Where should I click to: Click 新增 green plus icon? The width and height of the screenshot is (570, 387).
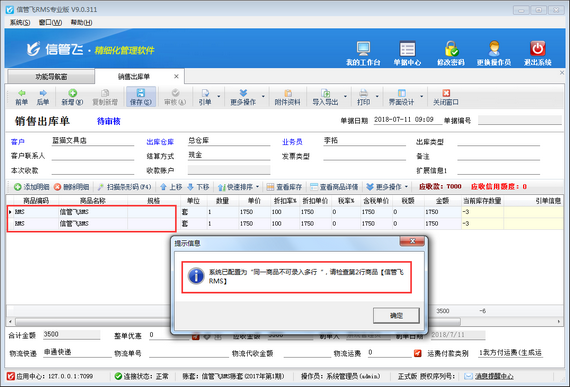pyautogui.click(x=72, y=93)
